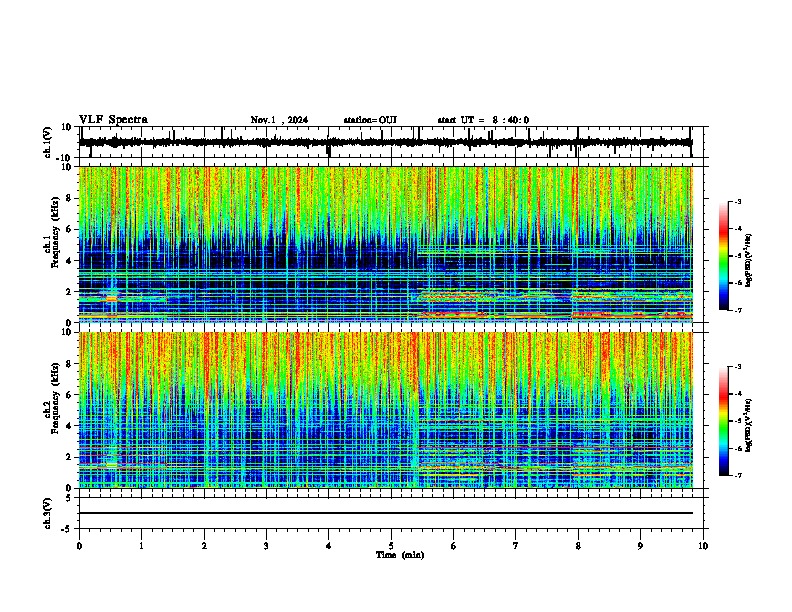Image resolution: width=792 pixels, height=612 pixels.
Task: Click the time axis tick label "7"
Action: pos(516,546)
